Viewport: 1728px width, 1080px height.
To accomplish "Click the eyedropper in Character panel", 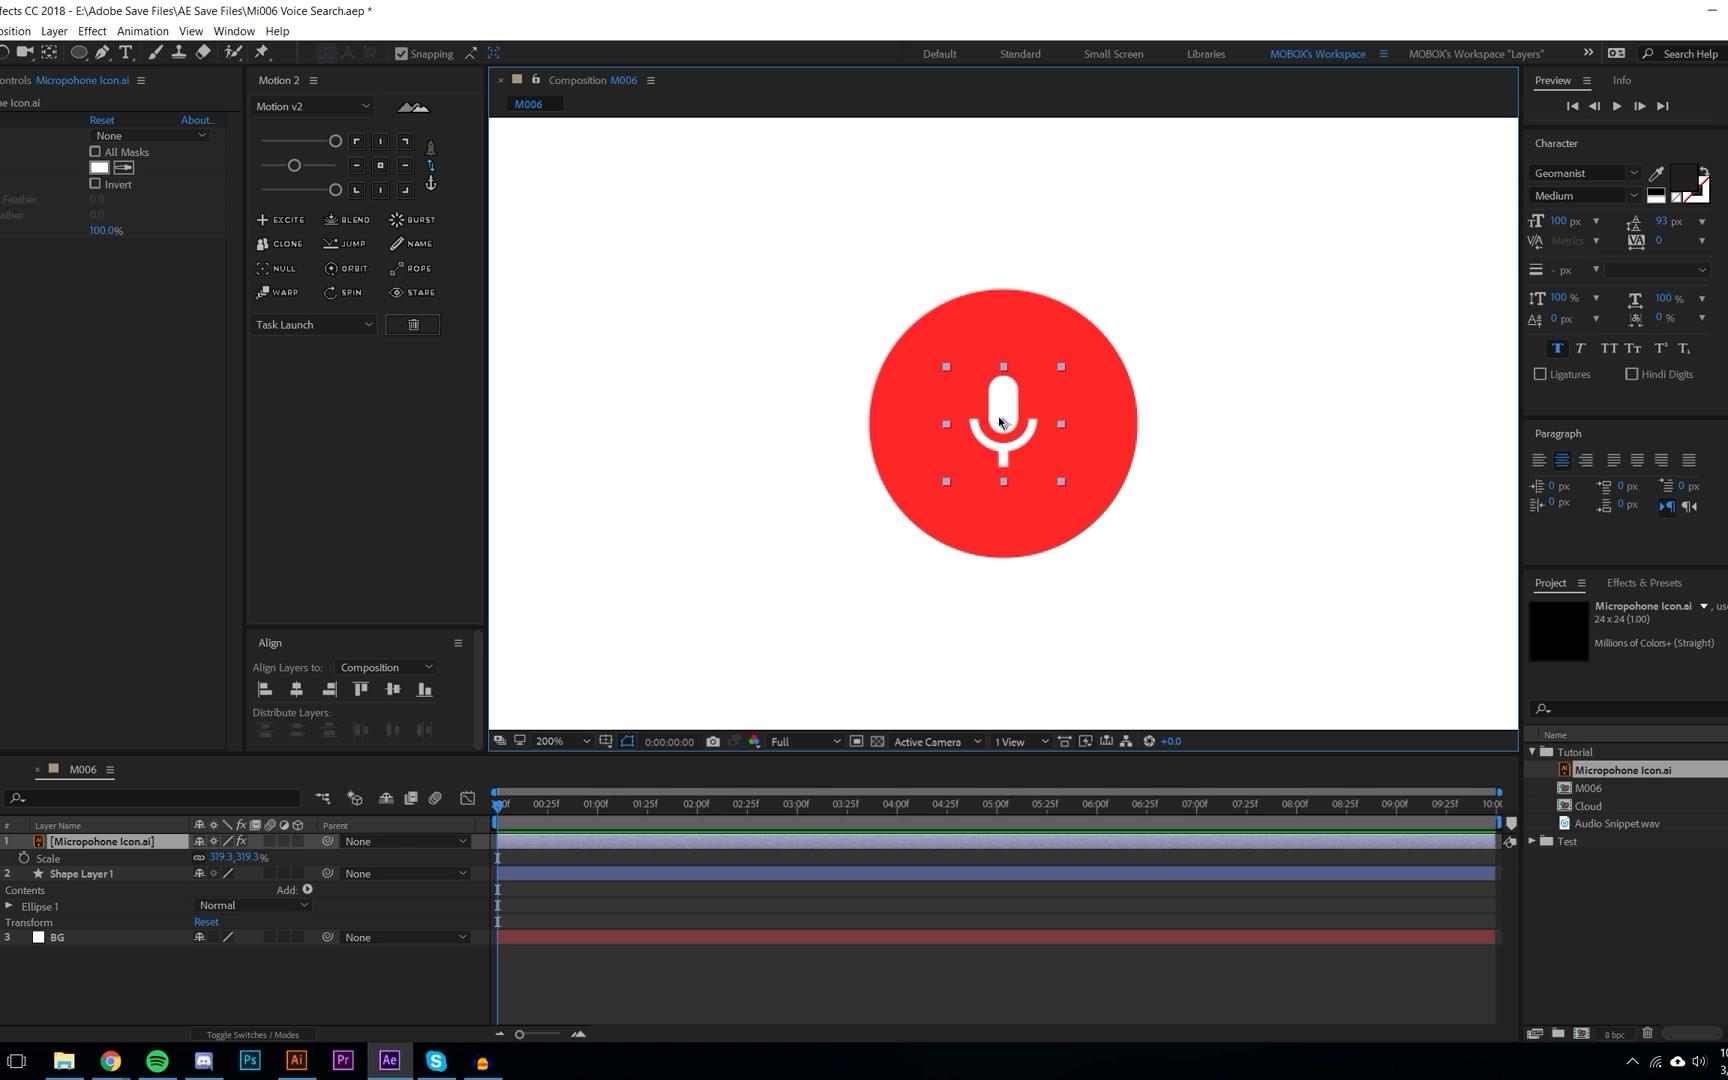I will tap(1656, 174).
